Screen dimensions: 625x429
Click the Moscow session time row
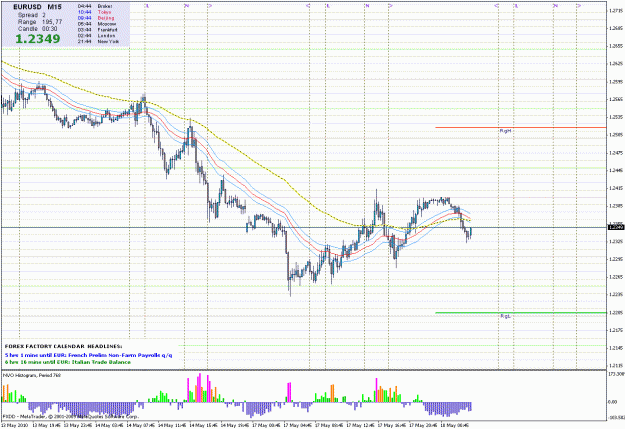click(97, 24)
